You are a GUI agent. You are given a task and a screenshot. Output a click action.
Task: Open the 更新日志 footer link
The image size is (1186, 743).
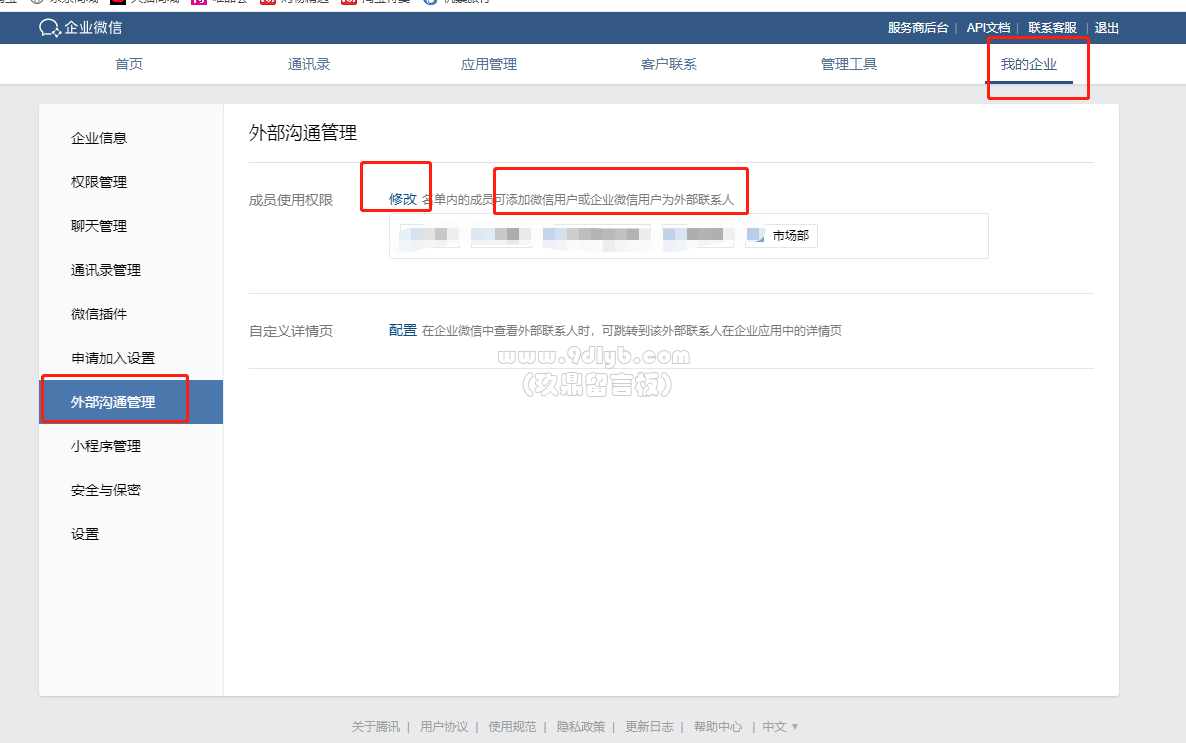pos(649,726)
